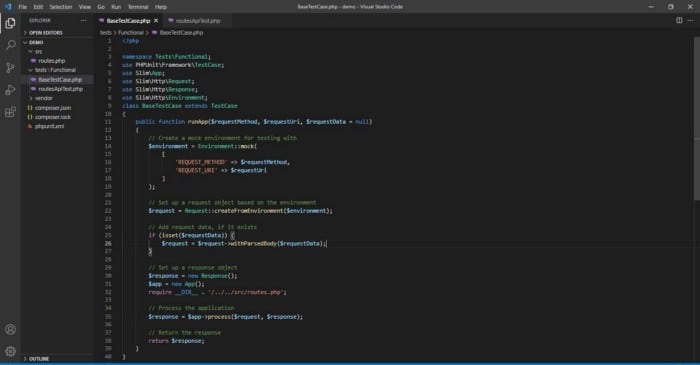Open the Accounts menu icon
The image size is (700, 365).
coord(10,330)
